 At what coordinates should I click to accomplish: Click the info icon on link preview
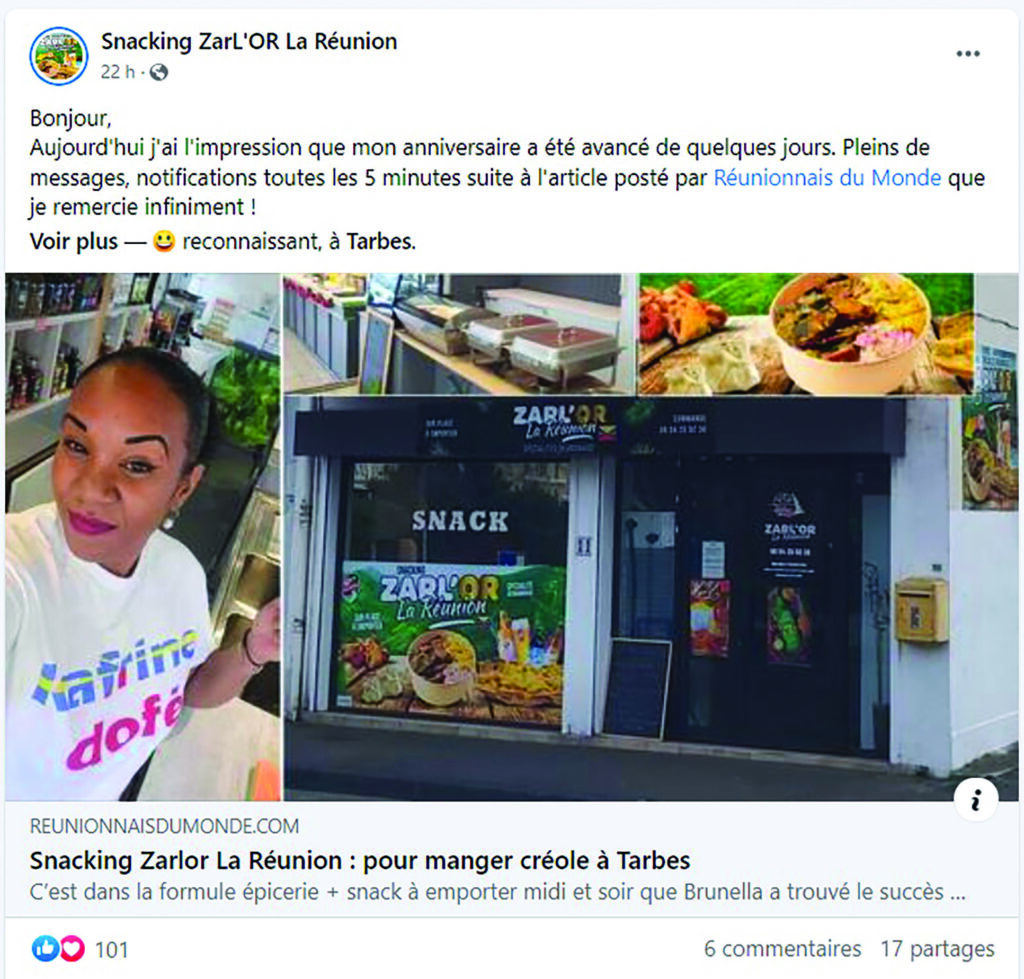pyautogui.click(x=976, y=799)
